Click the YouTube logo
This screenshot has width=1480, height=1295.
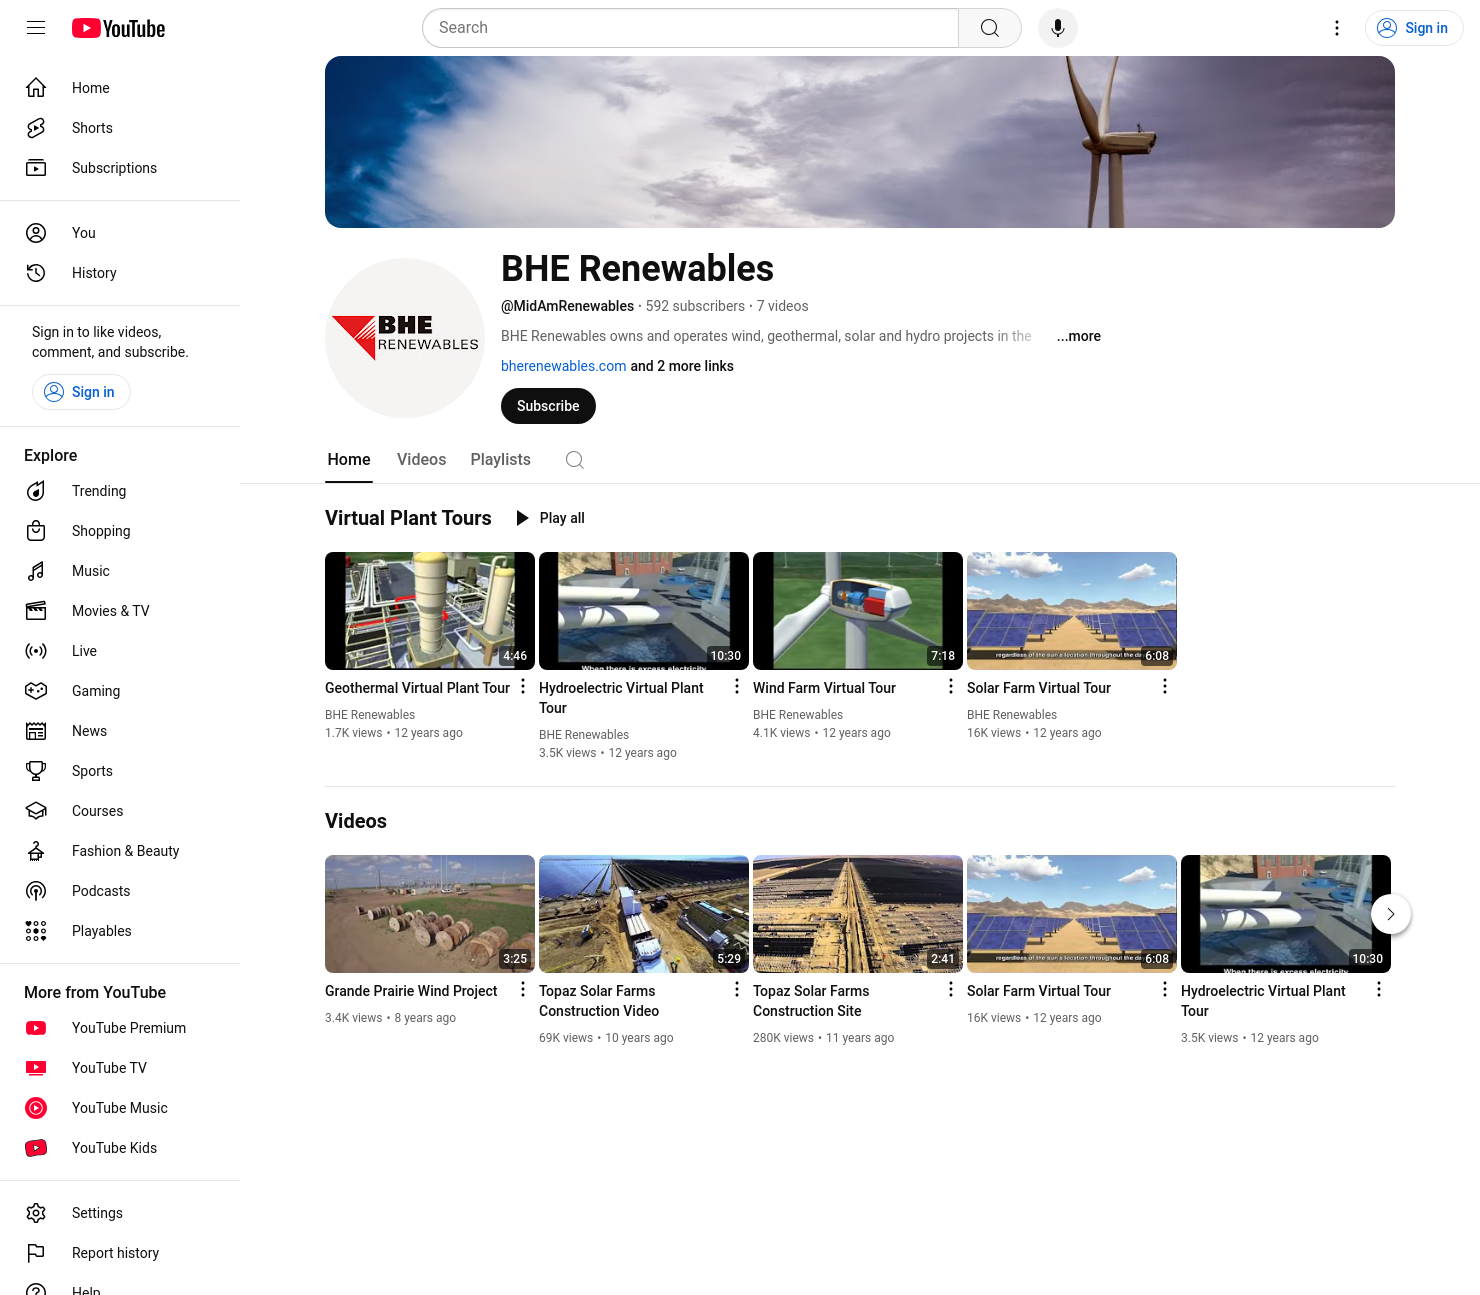pos(118,28)
